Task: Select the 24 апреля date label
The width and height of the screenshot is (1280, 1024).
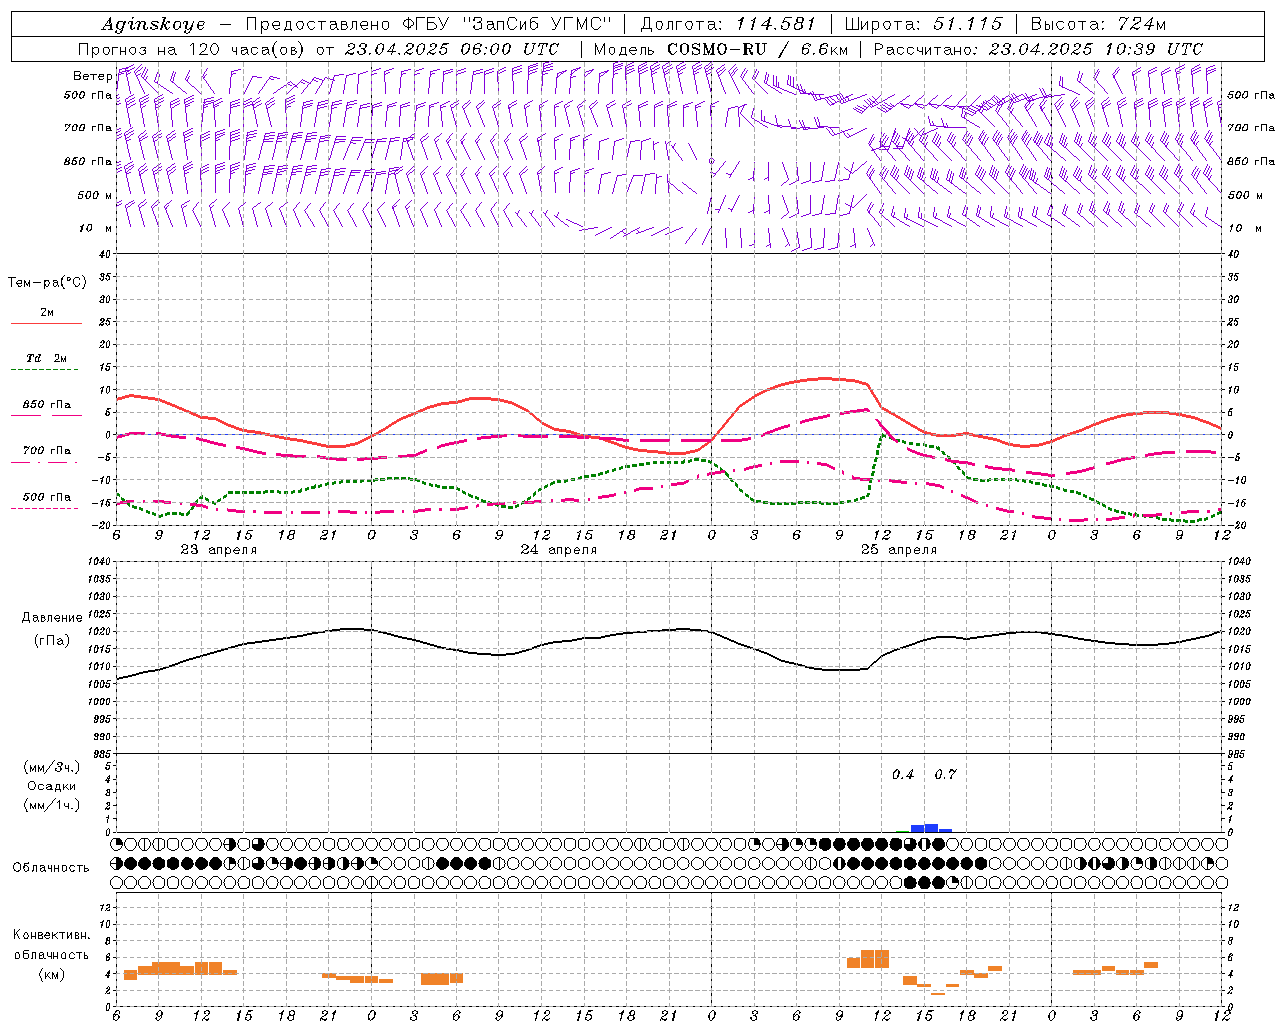Action: [x=558, y=550]
